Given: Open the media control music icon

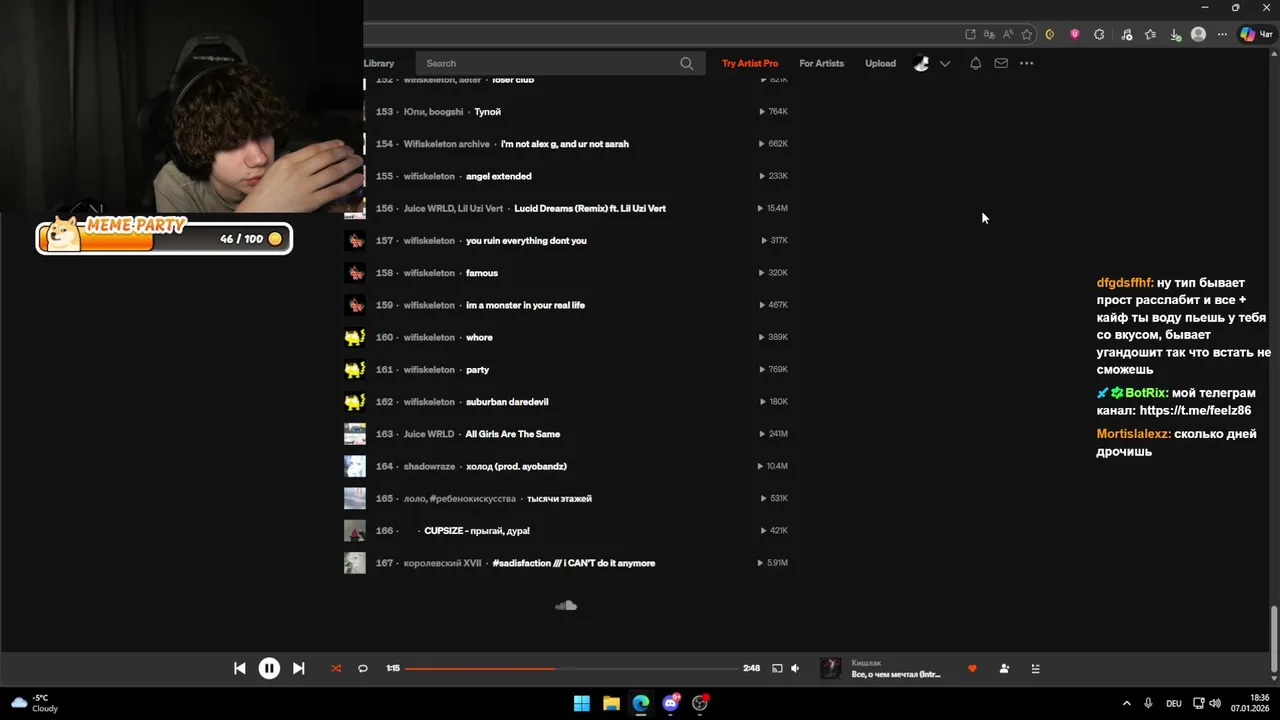Looking at the screenshot, I should coord(1127,34).
